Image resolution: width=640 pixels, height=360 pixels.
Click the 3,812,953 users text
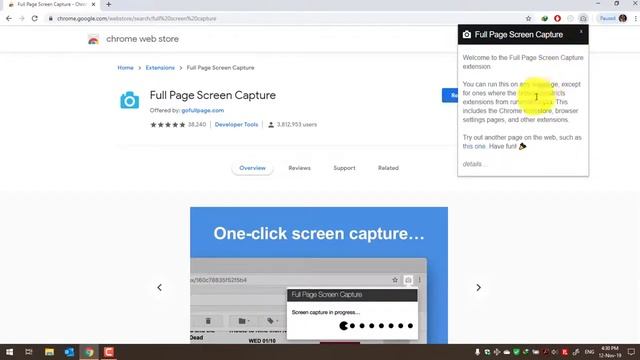pos(297,124)
